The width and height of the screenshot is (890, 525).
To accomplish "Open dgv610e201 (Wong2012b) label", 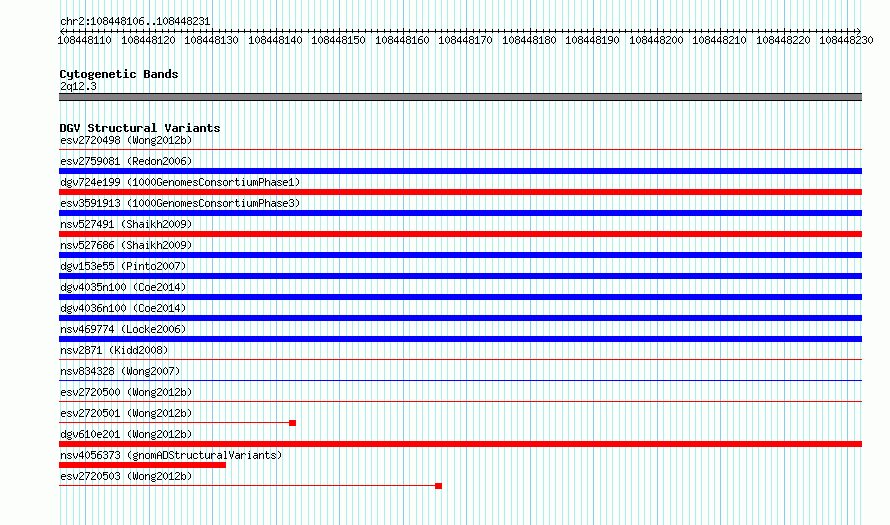I will (x=126, y=434).
